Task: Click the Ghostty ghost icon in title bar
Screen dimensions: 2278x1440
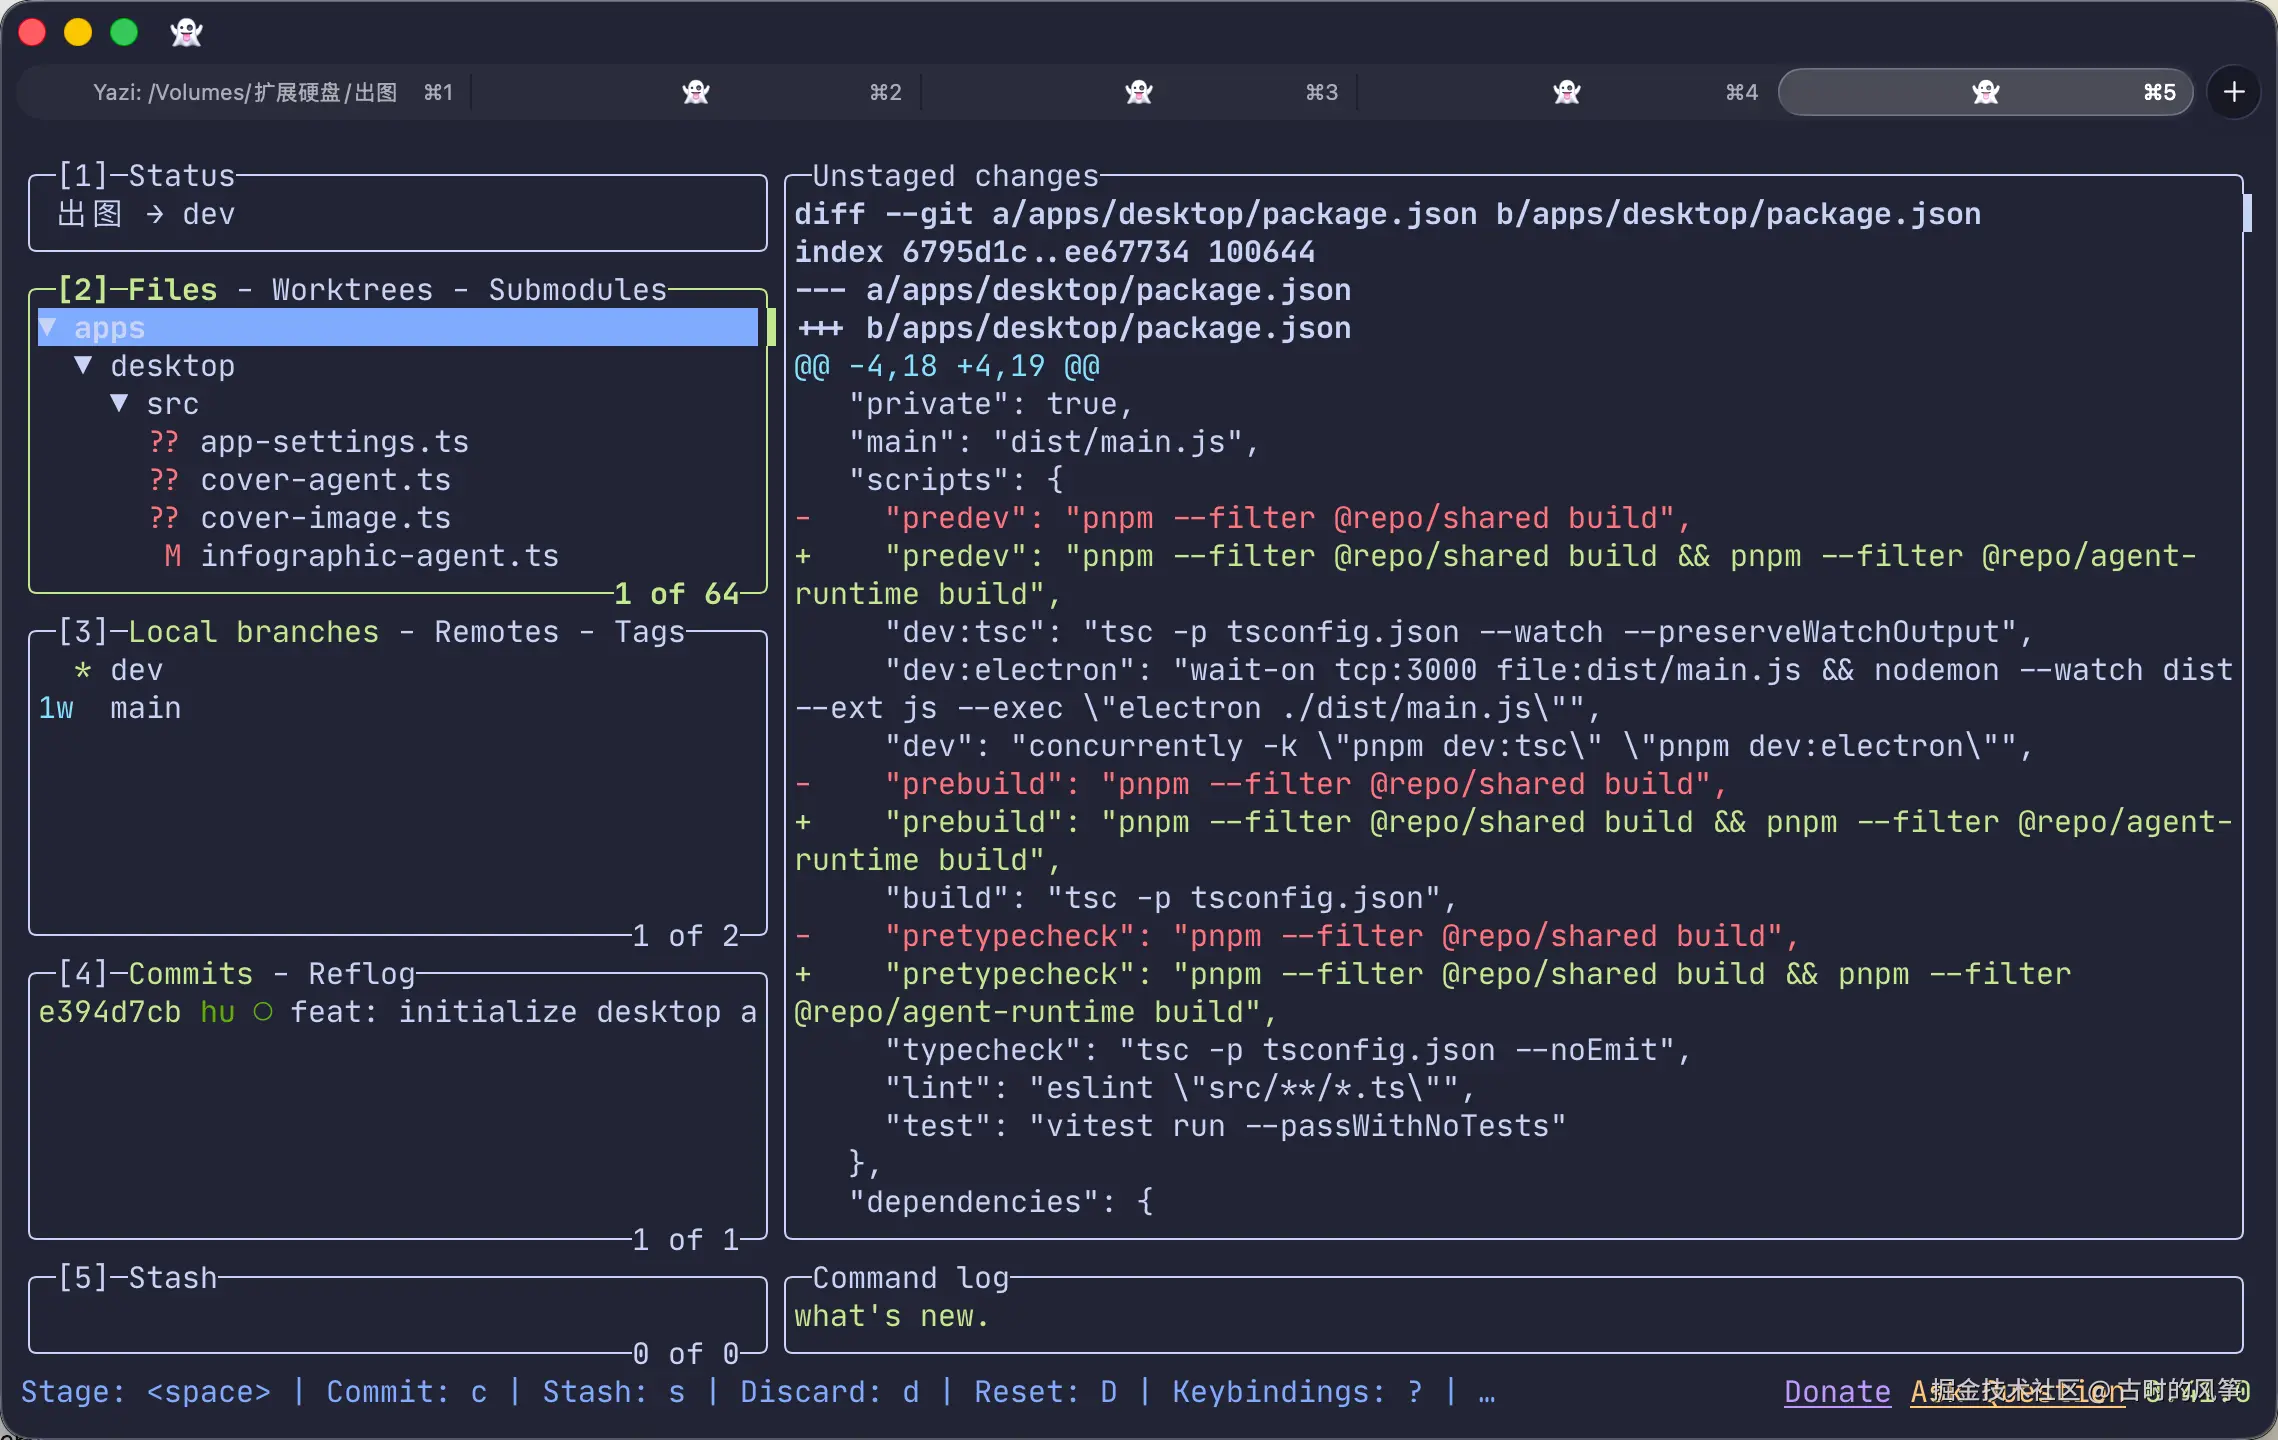Action: pos(186,33)
